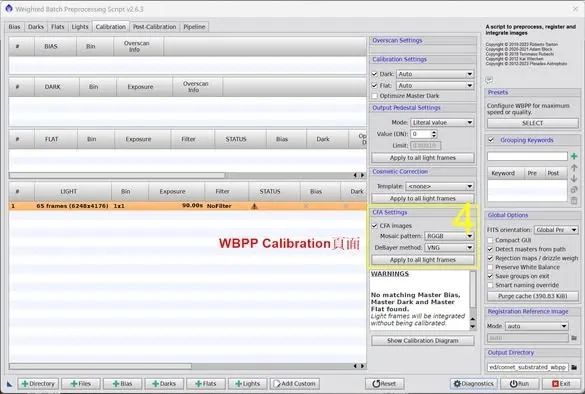Open the DeBayer method VNG dropdown
Screen dimensions: 585x394
coord(449,247)
